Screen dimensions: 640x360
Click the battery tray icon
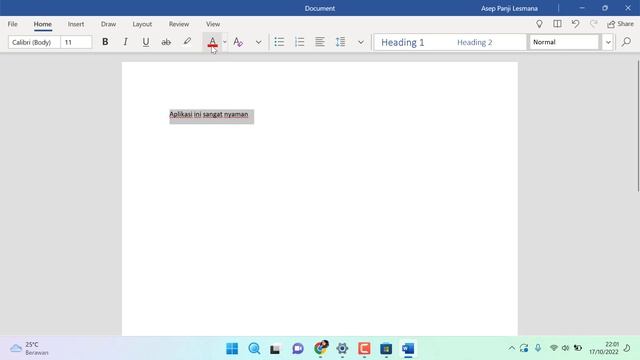578,348
